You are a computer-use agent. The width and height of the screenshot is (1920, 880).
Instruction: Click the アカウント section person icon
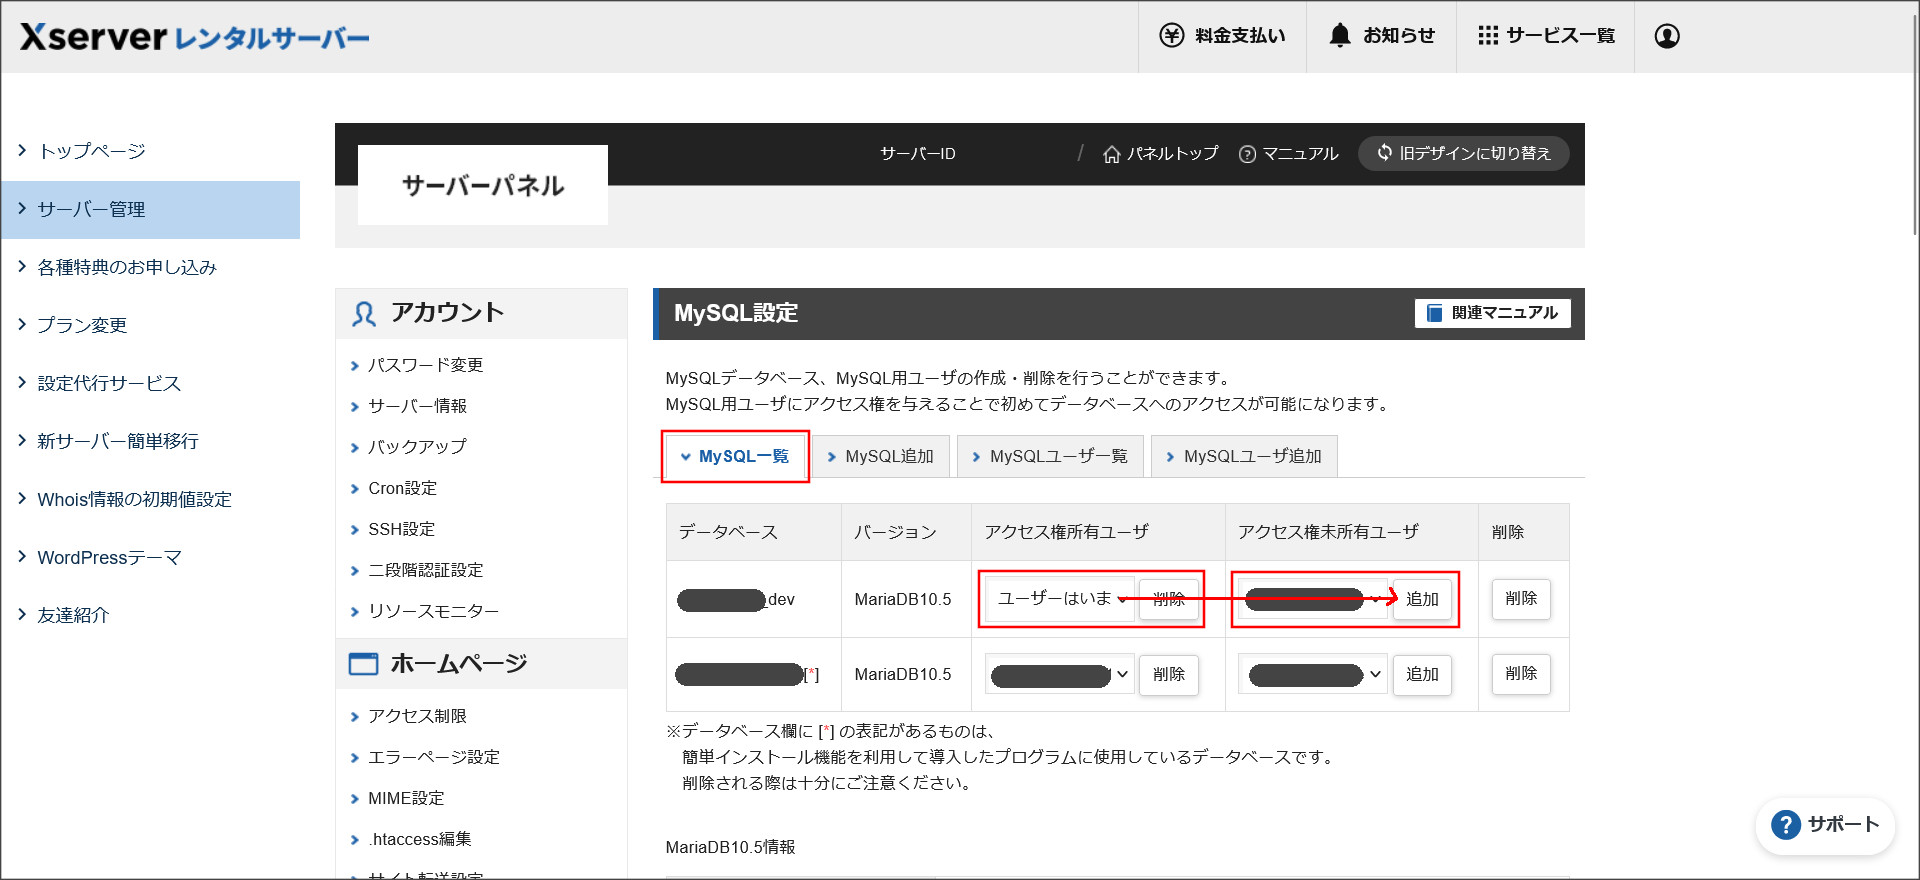[x=364, y=314]
